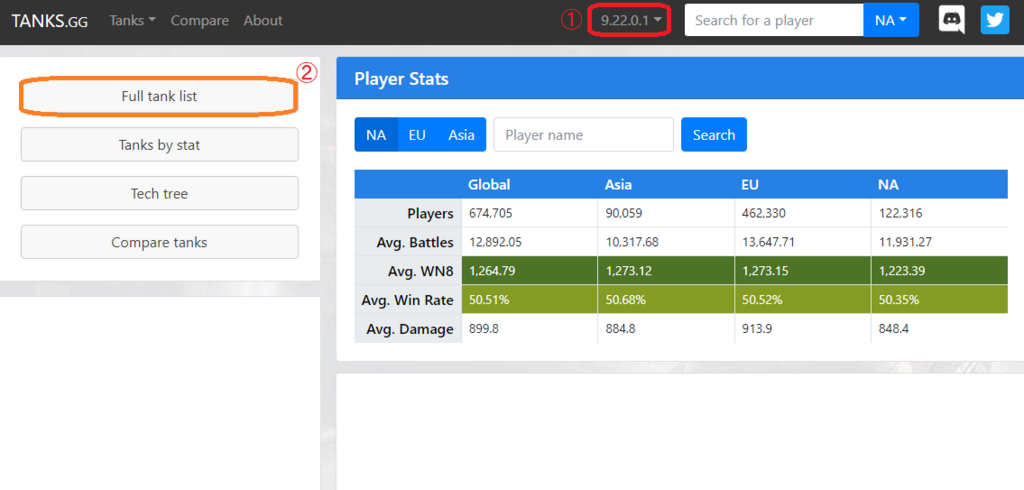Click the Player name input field
The height and width of the screenshot is (490, 1024).
(583, 135)
